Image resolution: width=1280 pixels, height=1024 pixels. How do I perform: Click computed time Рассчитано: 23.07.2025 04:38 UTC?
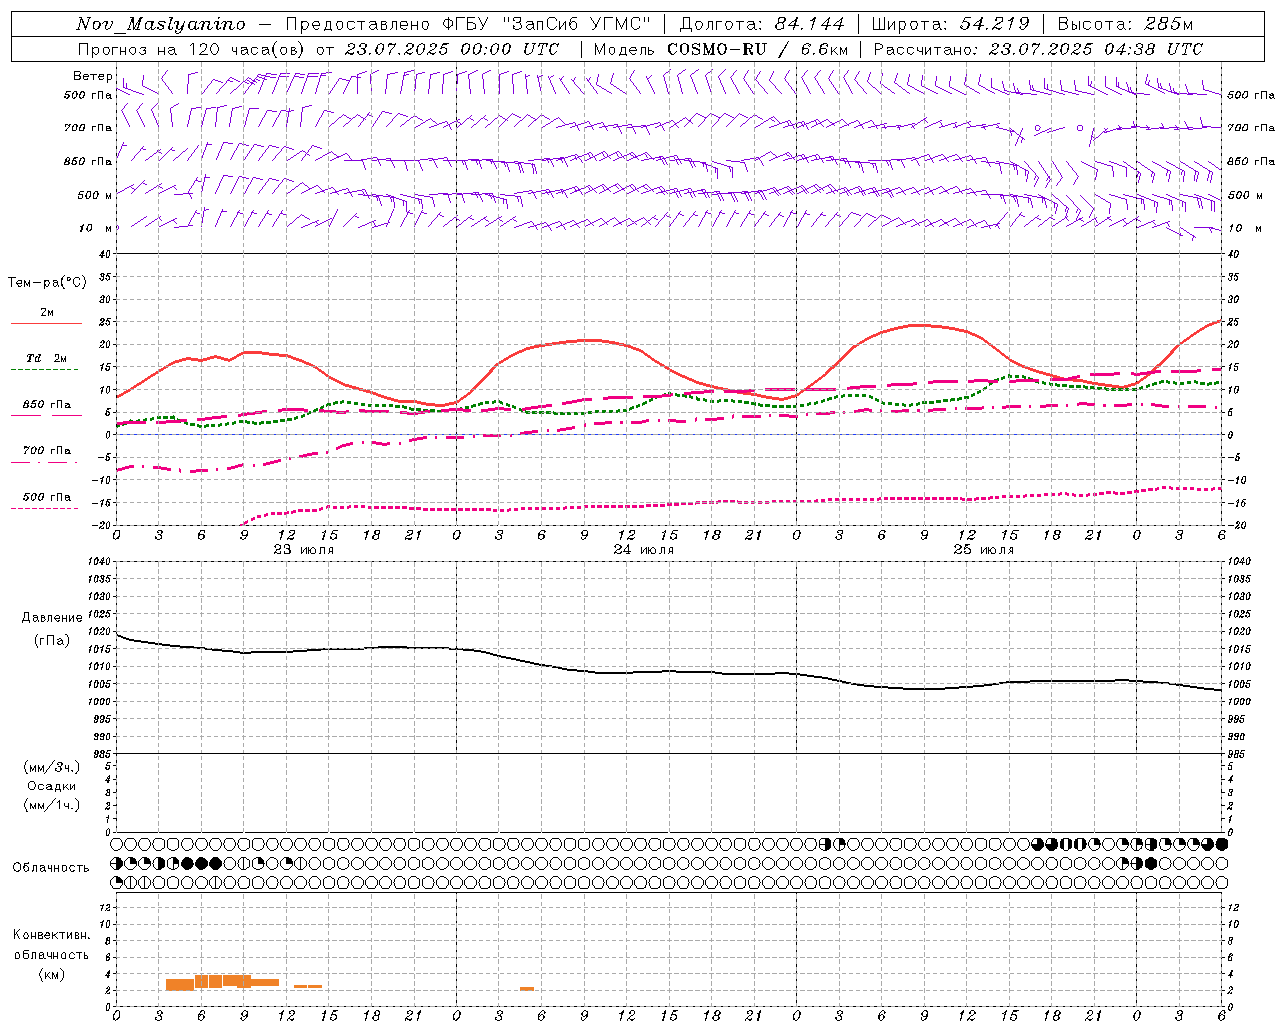pyautogui.click(x=1038, y=49)
